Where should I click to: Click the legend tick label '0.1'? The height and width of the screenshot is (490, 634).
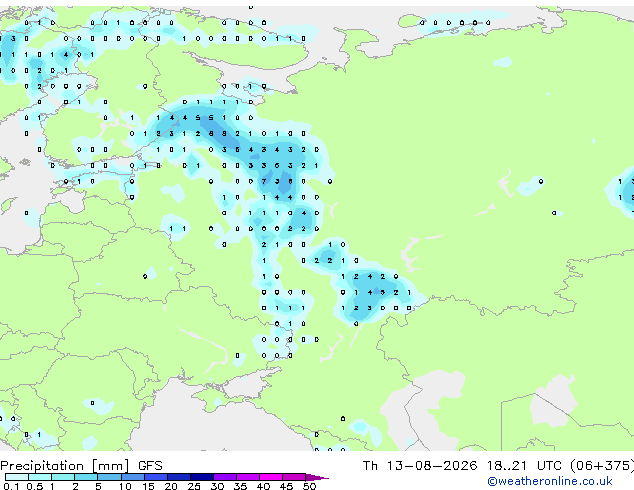click(x=11, y=486)
